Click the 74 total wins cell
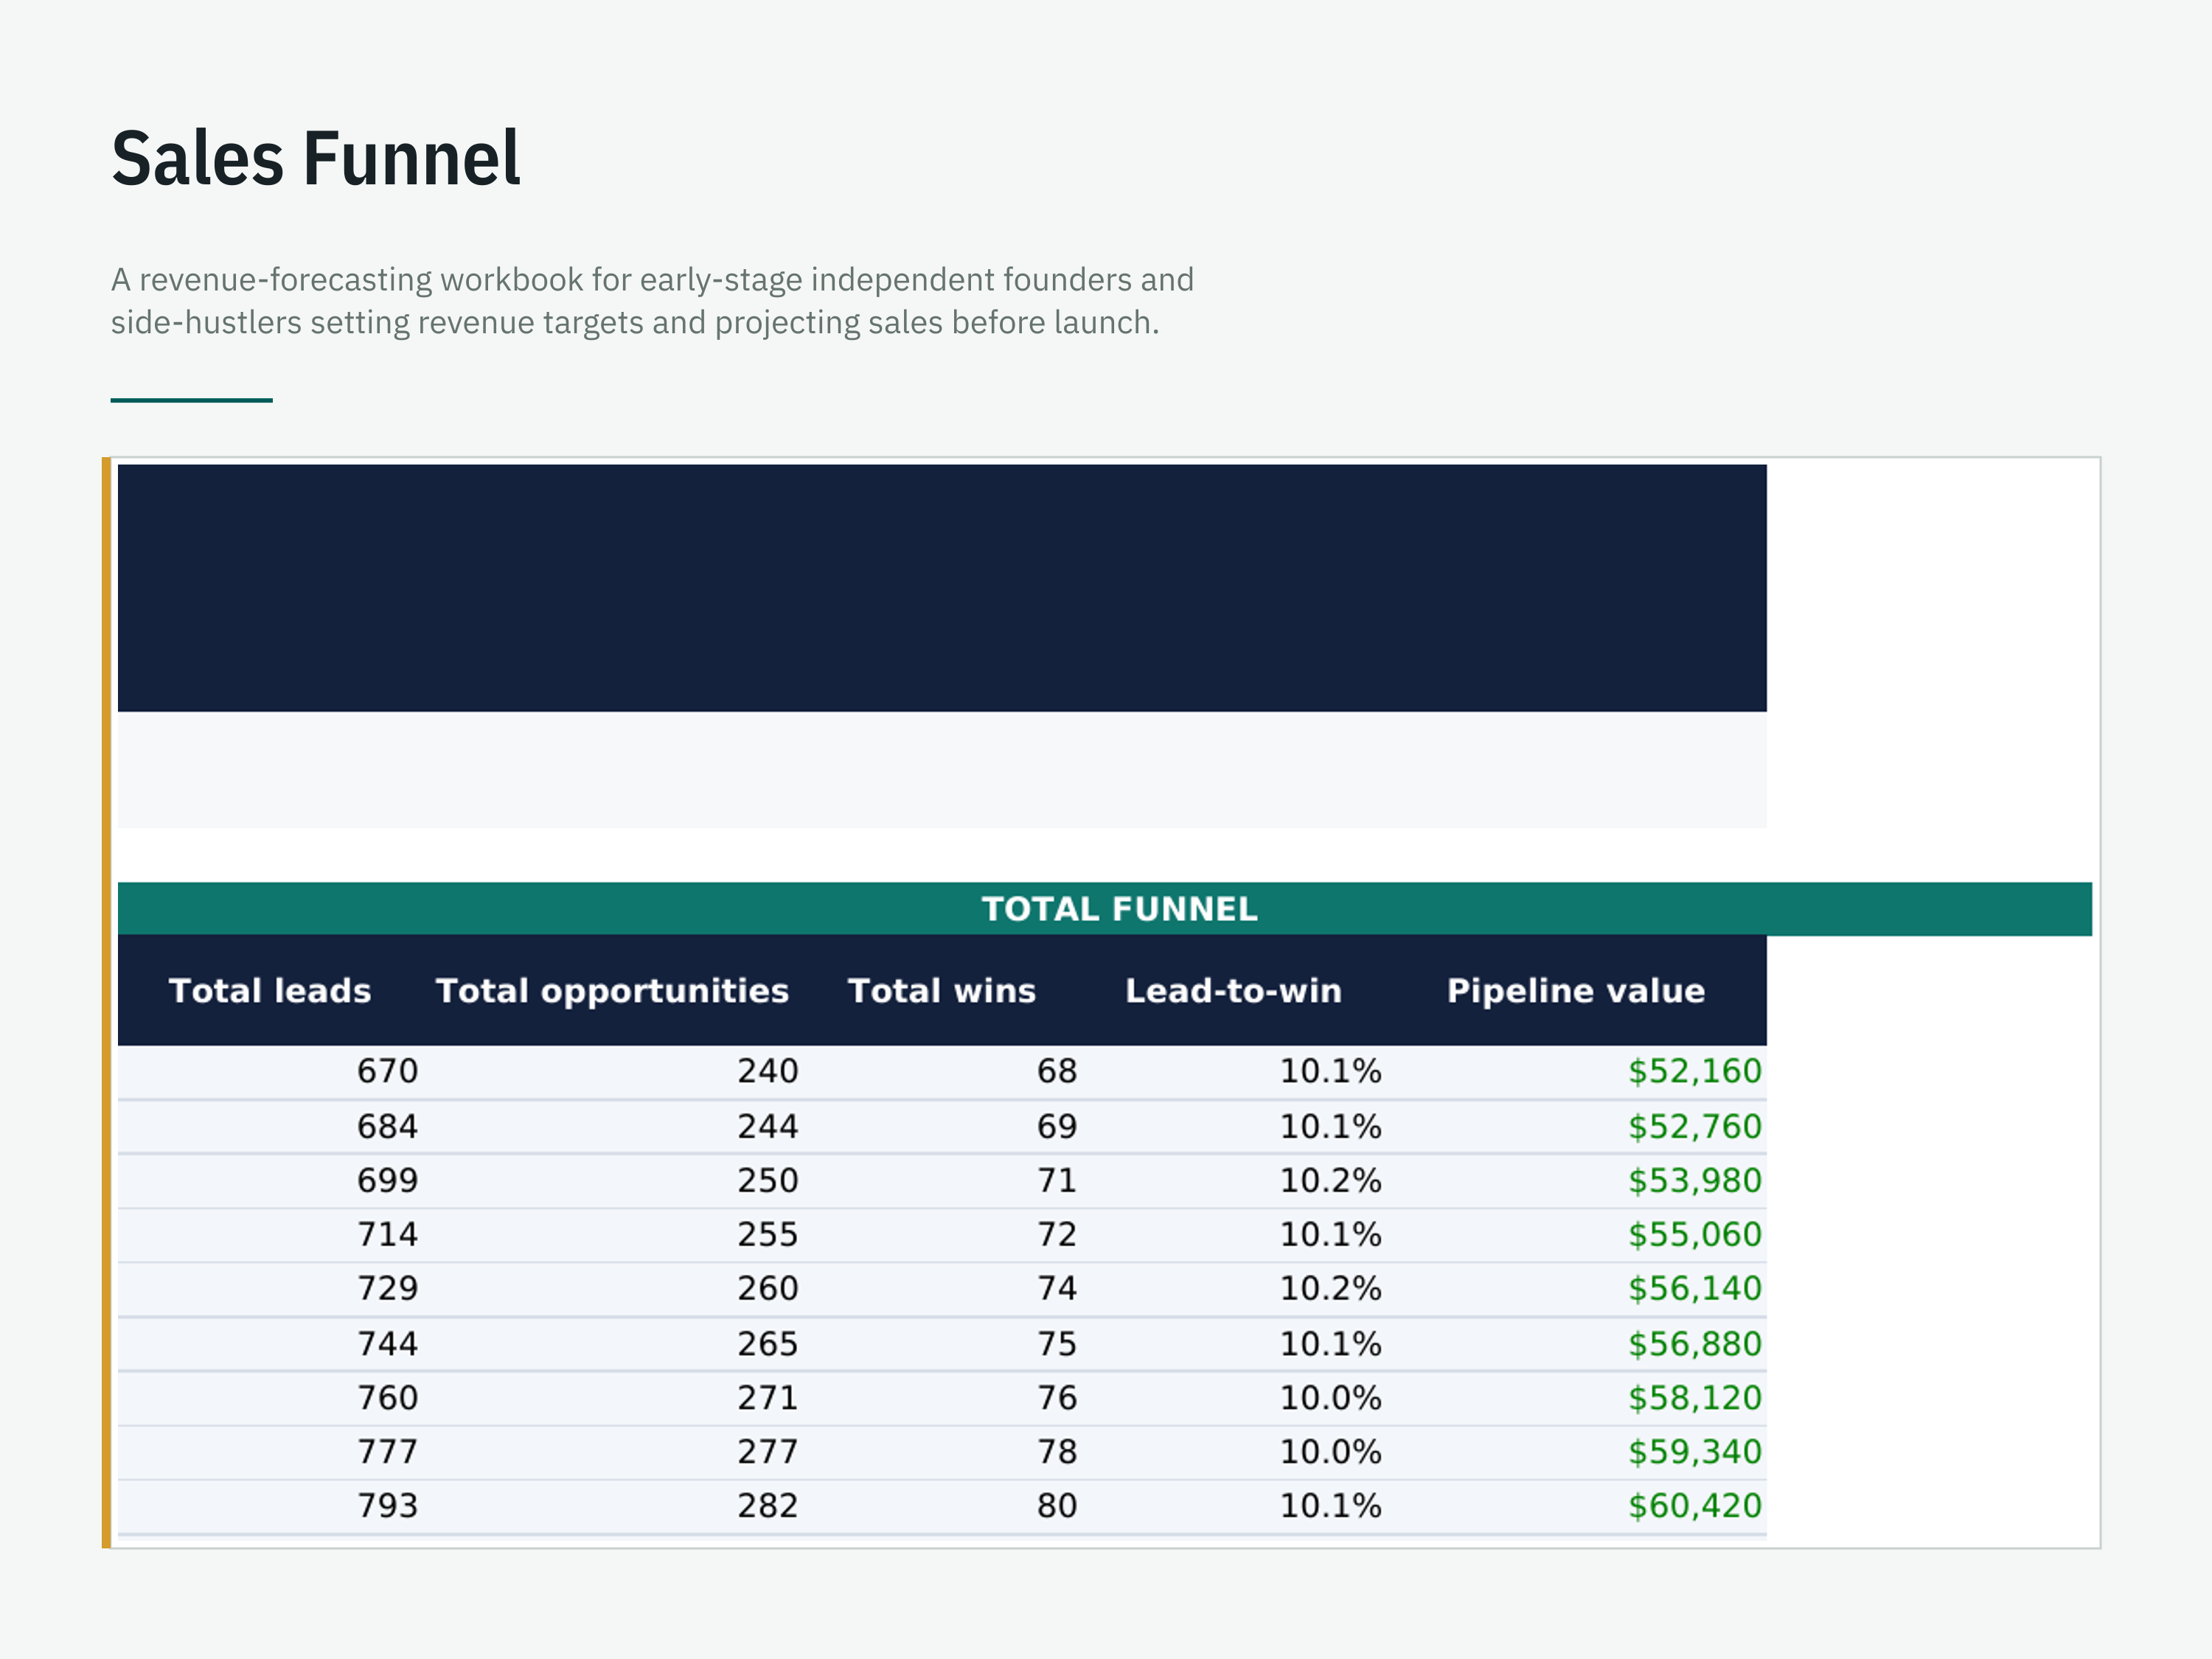This screenshot has width=2212, height=1659. pyautogui.click(x=1057, y=1288)
